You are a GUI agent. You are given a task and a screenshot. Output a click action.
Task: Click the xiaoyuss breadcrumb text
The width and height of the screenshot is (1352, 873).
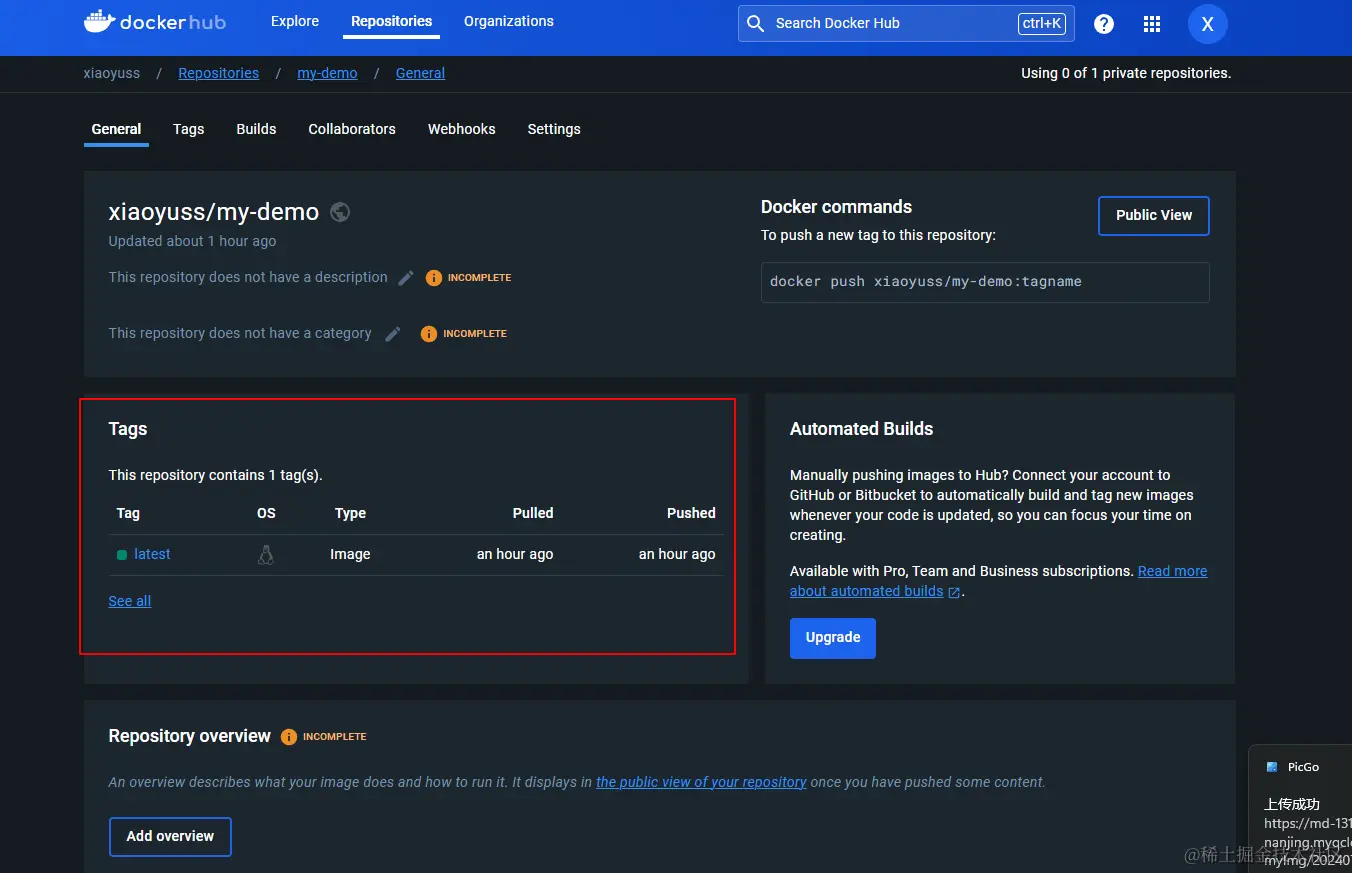(x=112, y=73)
